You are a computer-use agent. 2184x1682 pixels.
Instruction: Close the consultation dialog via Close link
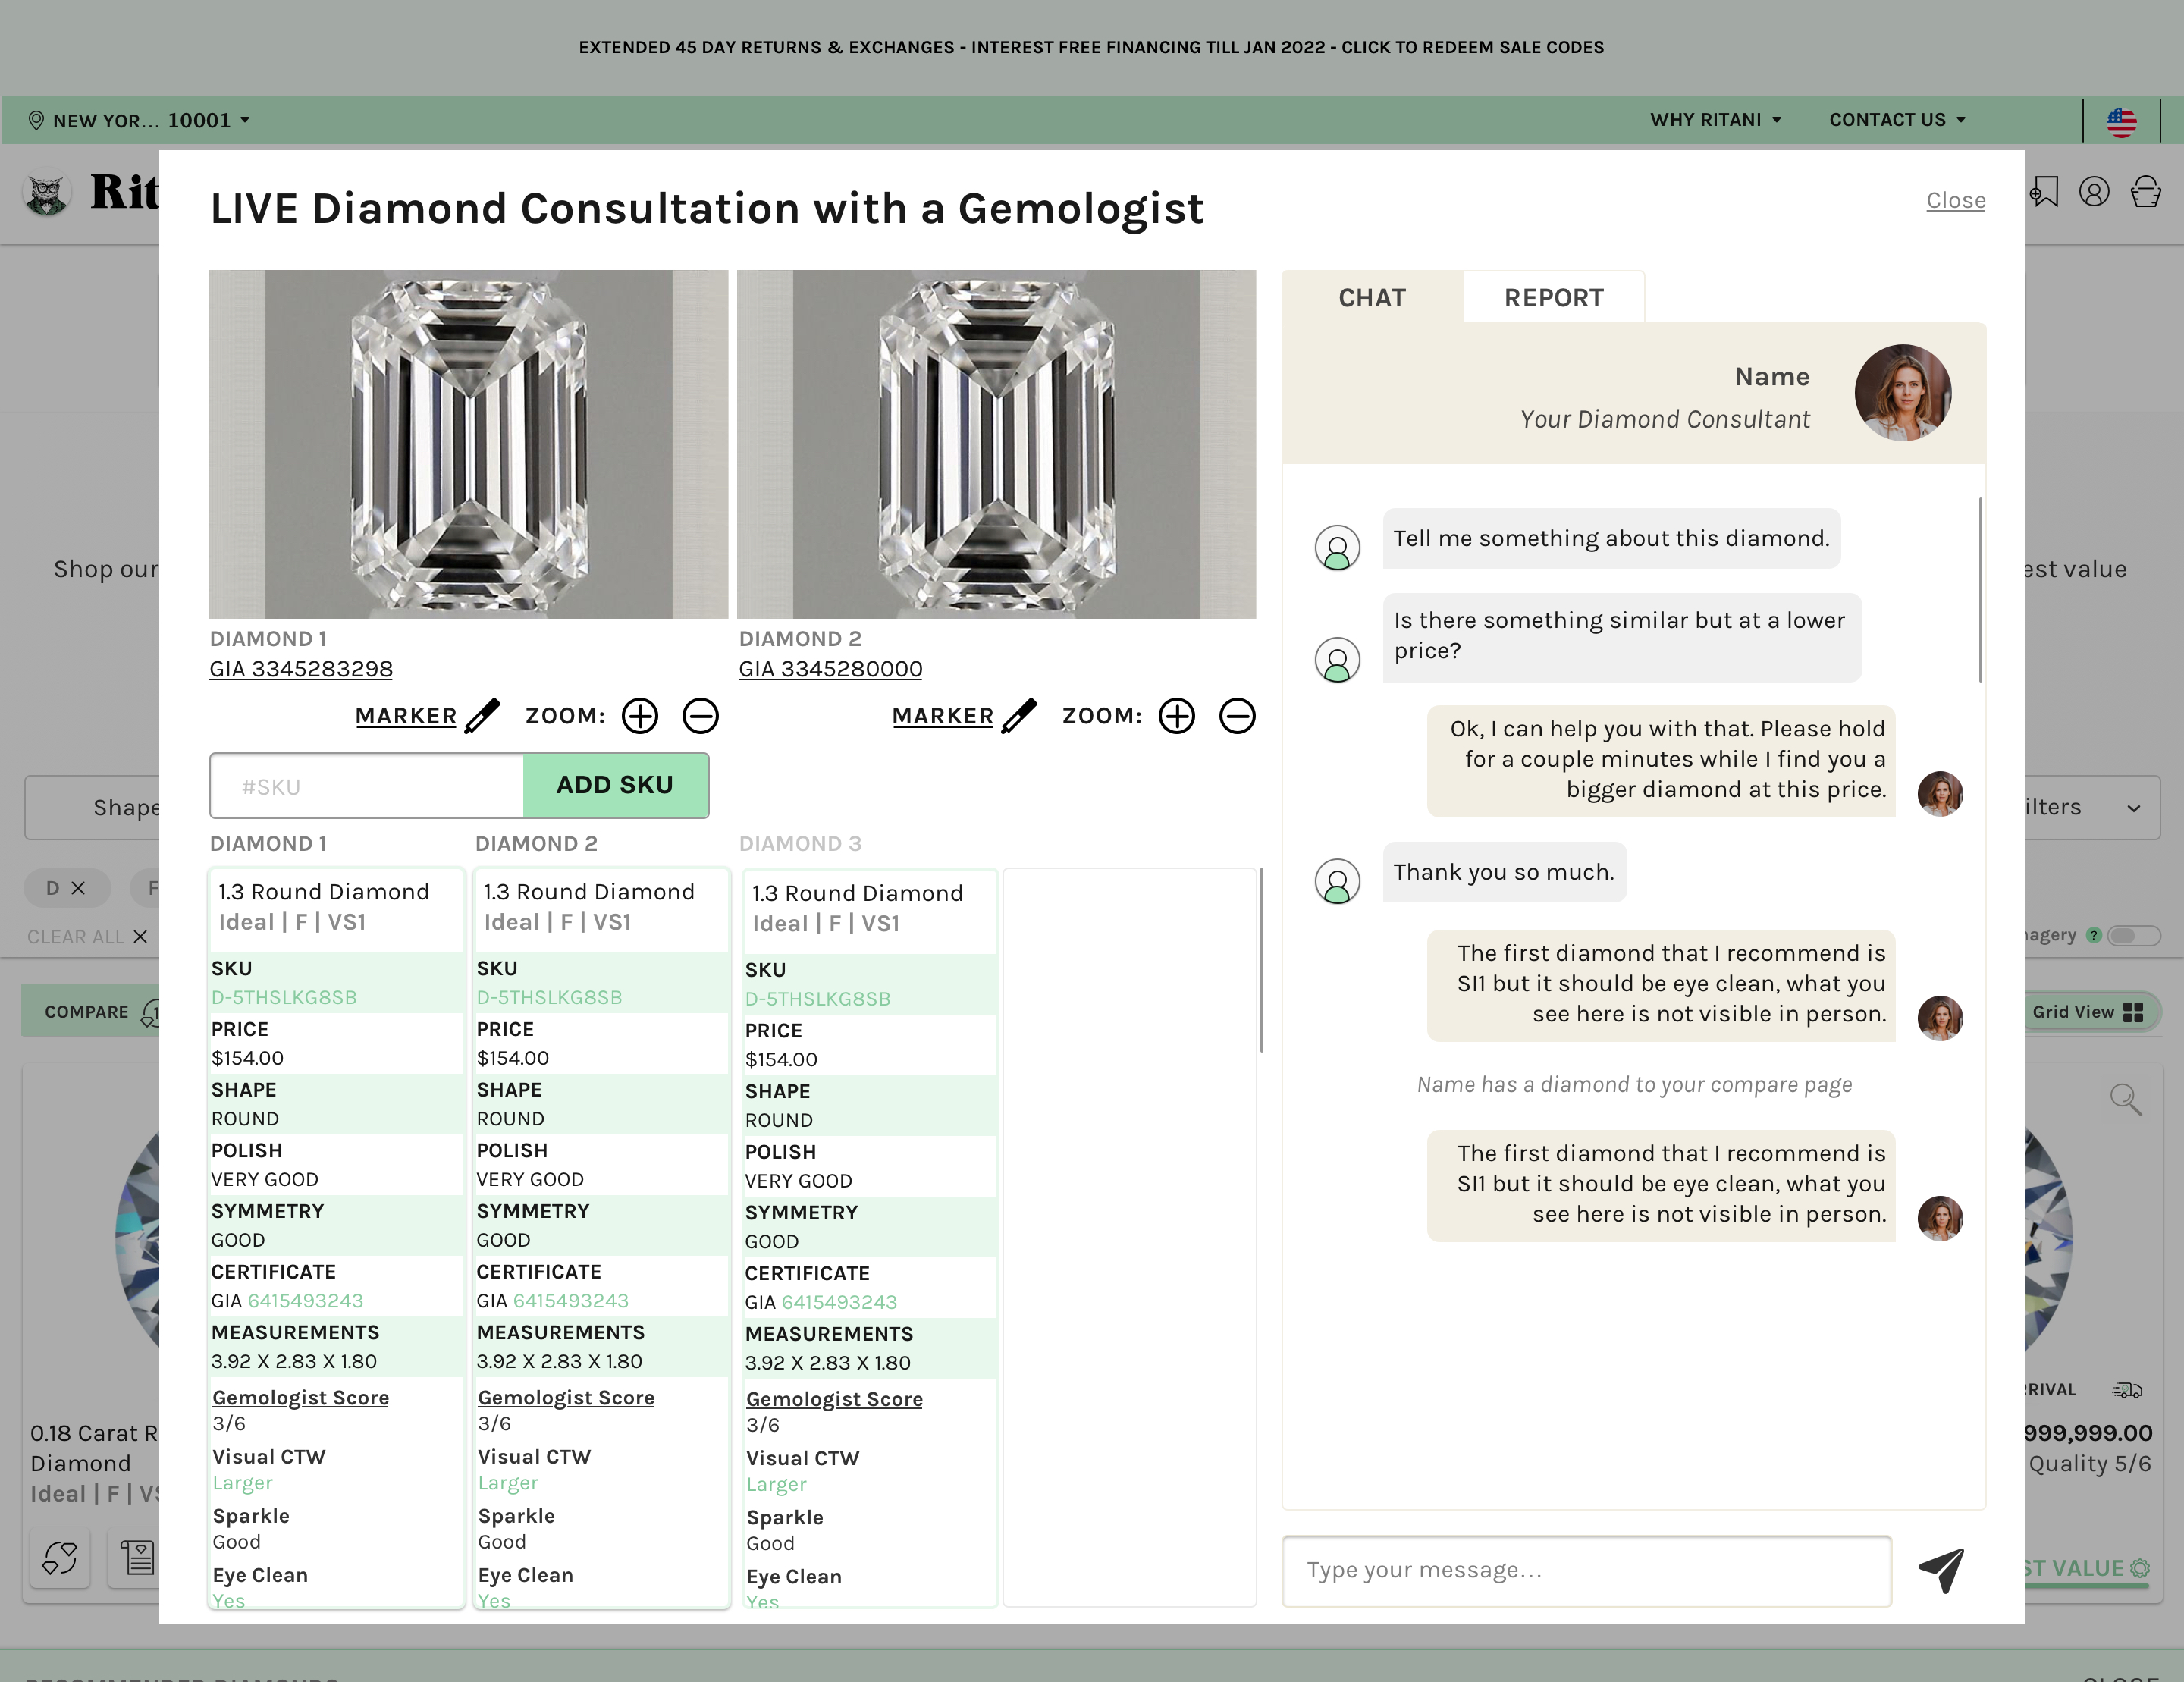pyautogui.click(x=1955, y=200)
